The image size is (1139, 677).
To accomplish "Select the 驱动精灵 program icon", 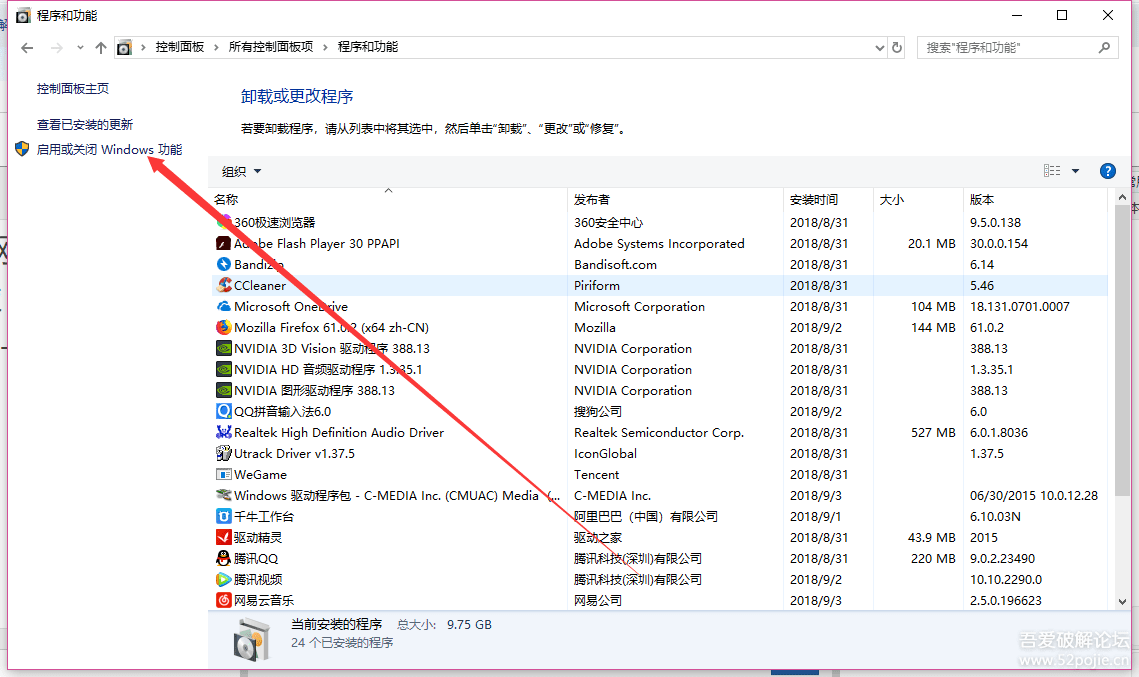I will coord(224,537).
